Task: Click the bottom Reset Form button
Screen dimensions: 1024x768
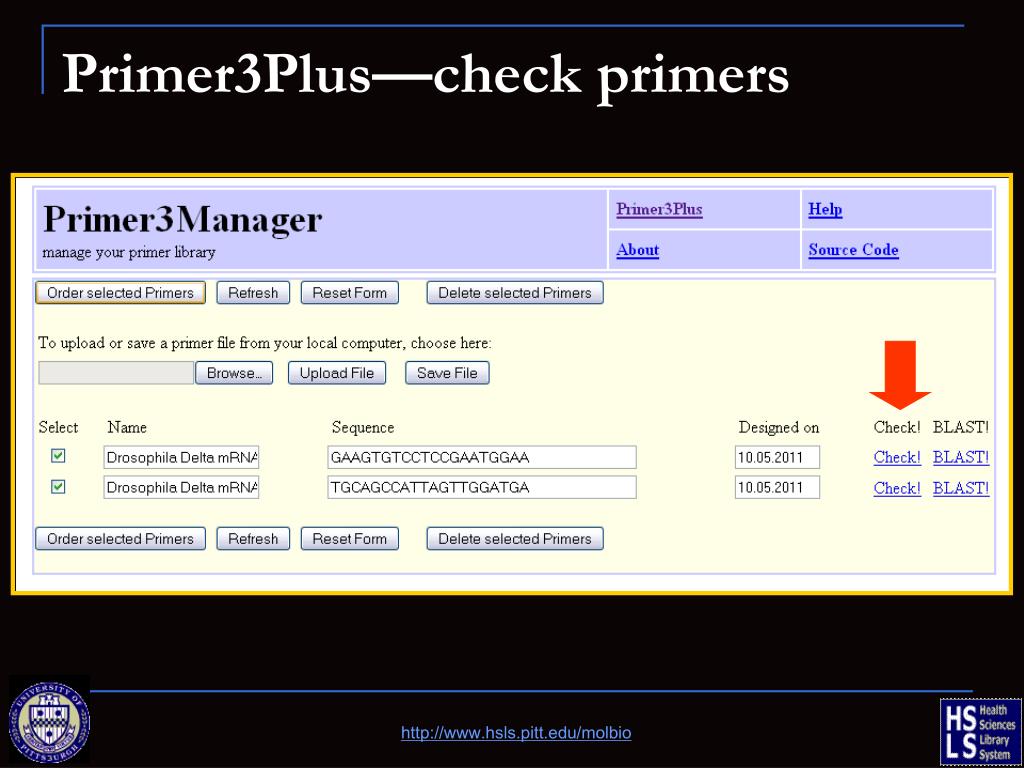Action: pyautogui.click(x=349, y=539)
